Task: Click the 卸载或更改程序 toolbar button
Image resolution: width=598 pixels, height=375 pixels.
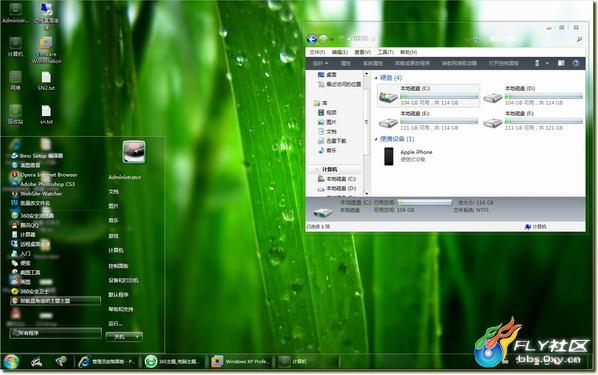Action: coord(412,63)
